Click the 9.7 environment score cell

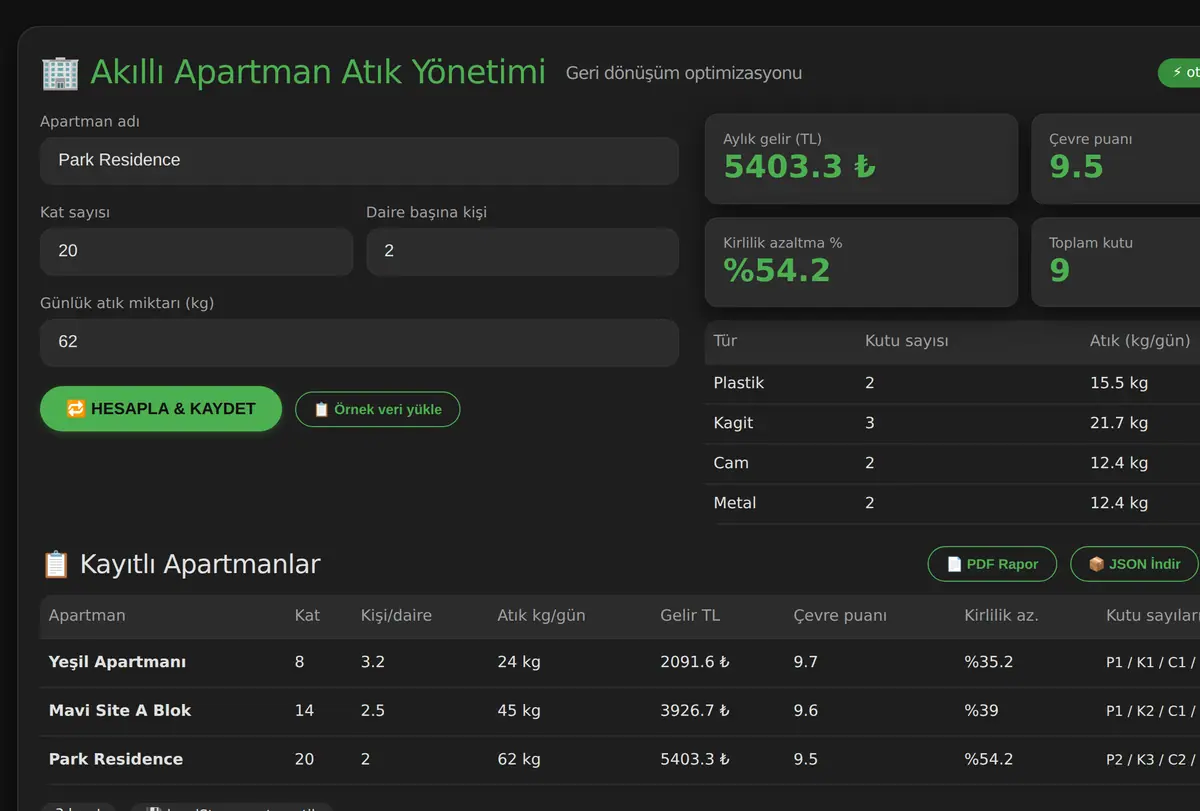click(805, 662)
